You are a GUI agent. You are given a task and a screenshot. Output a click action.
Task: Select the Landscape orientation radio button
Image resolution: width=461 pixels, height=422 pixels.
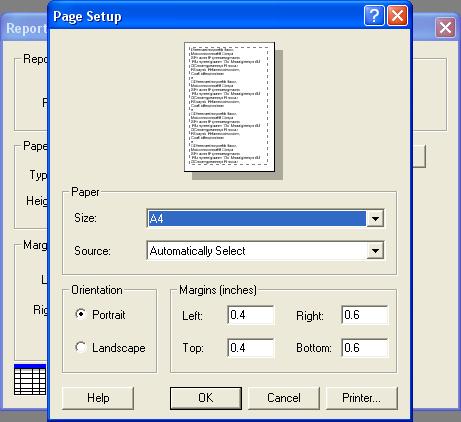tap(81, 347)
